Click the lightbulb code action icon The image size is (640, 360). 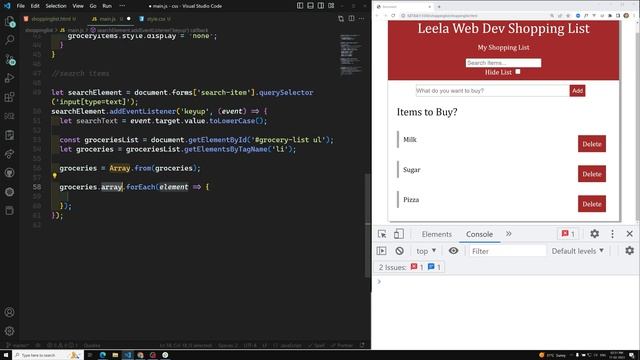(54, 176)
